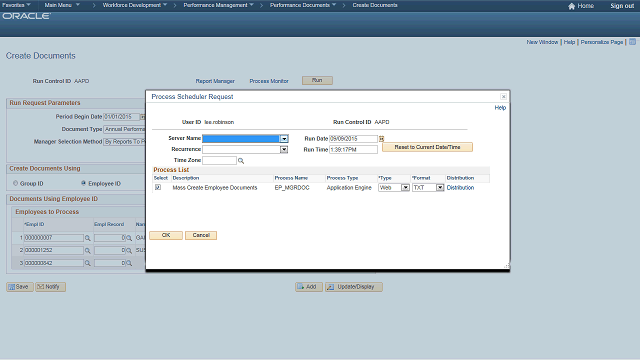Open the Manager Selection Method dropdown
640x360 pixels.
pyautogui.click(x=124, y=142)
